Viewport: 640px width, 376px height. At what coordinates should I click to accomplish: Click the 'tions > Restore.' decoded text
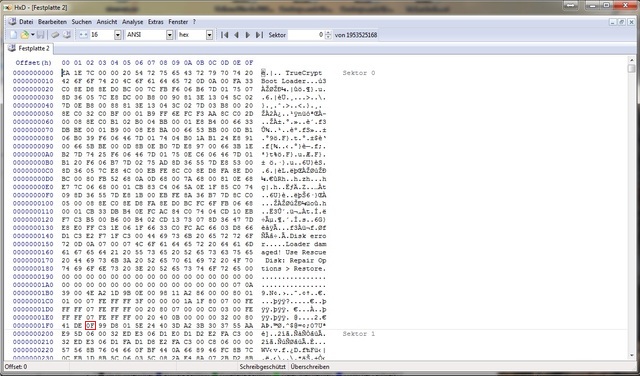tap(294, 269)
